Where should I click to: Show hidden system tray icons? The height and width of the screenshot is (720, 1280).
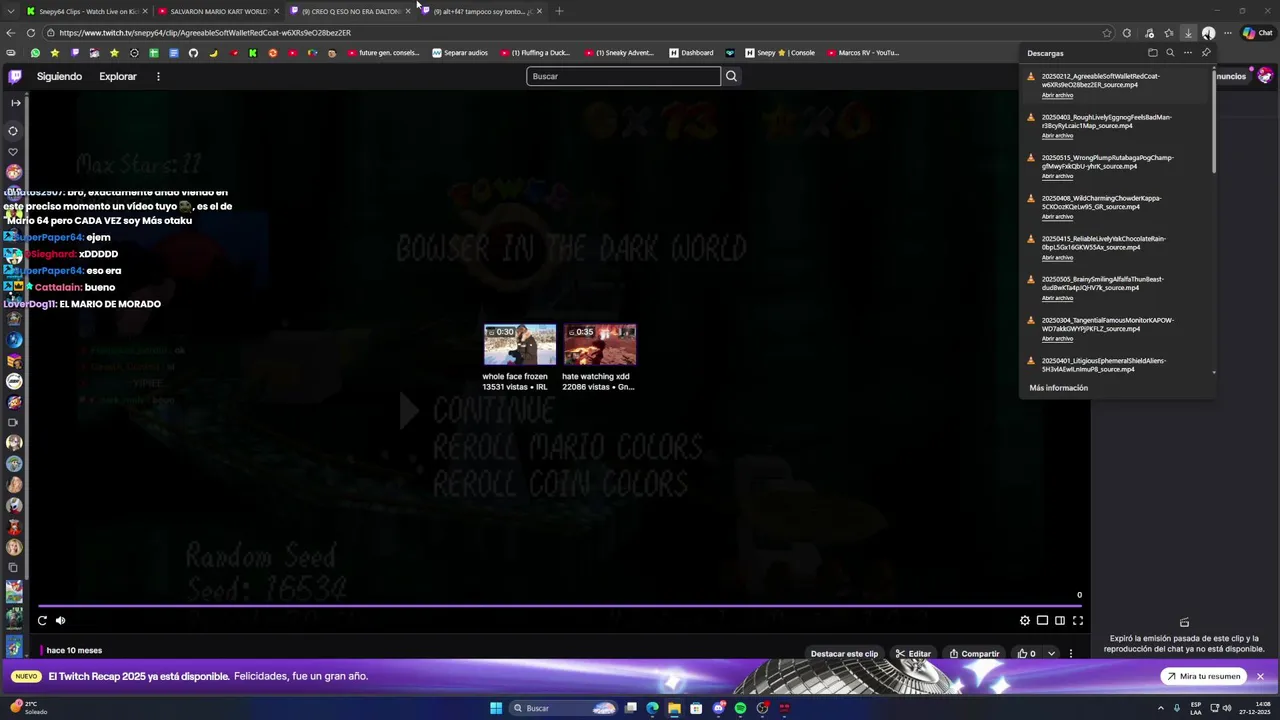1161,708
